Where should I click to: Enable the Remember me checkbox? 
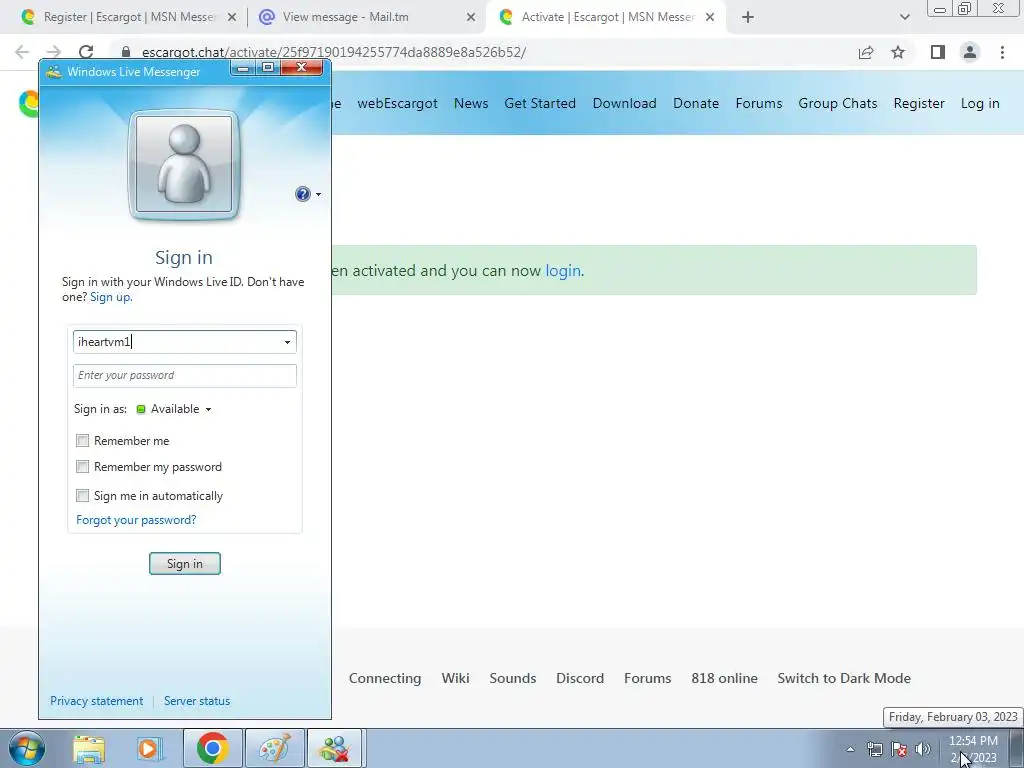[x=82, y=441]
